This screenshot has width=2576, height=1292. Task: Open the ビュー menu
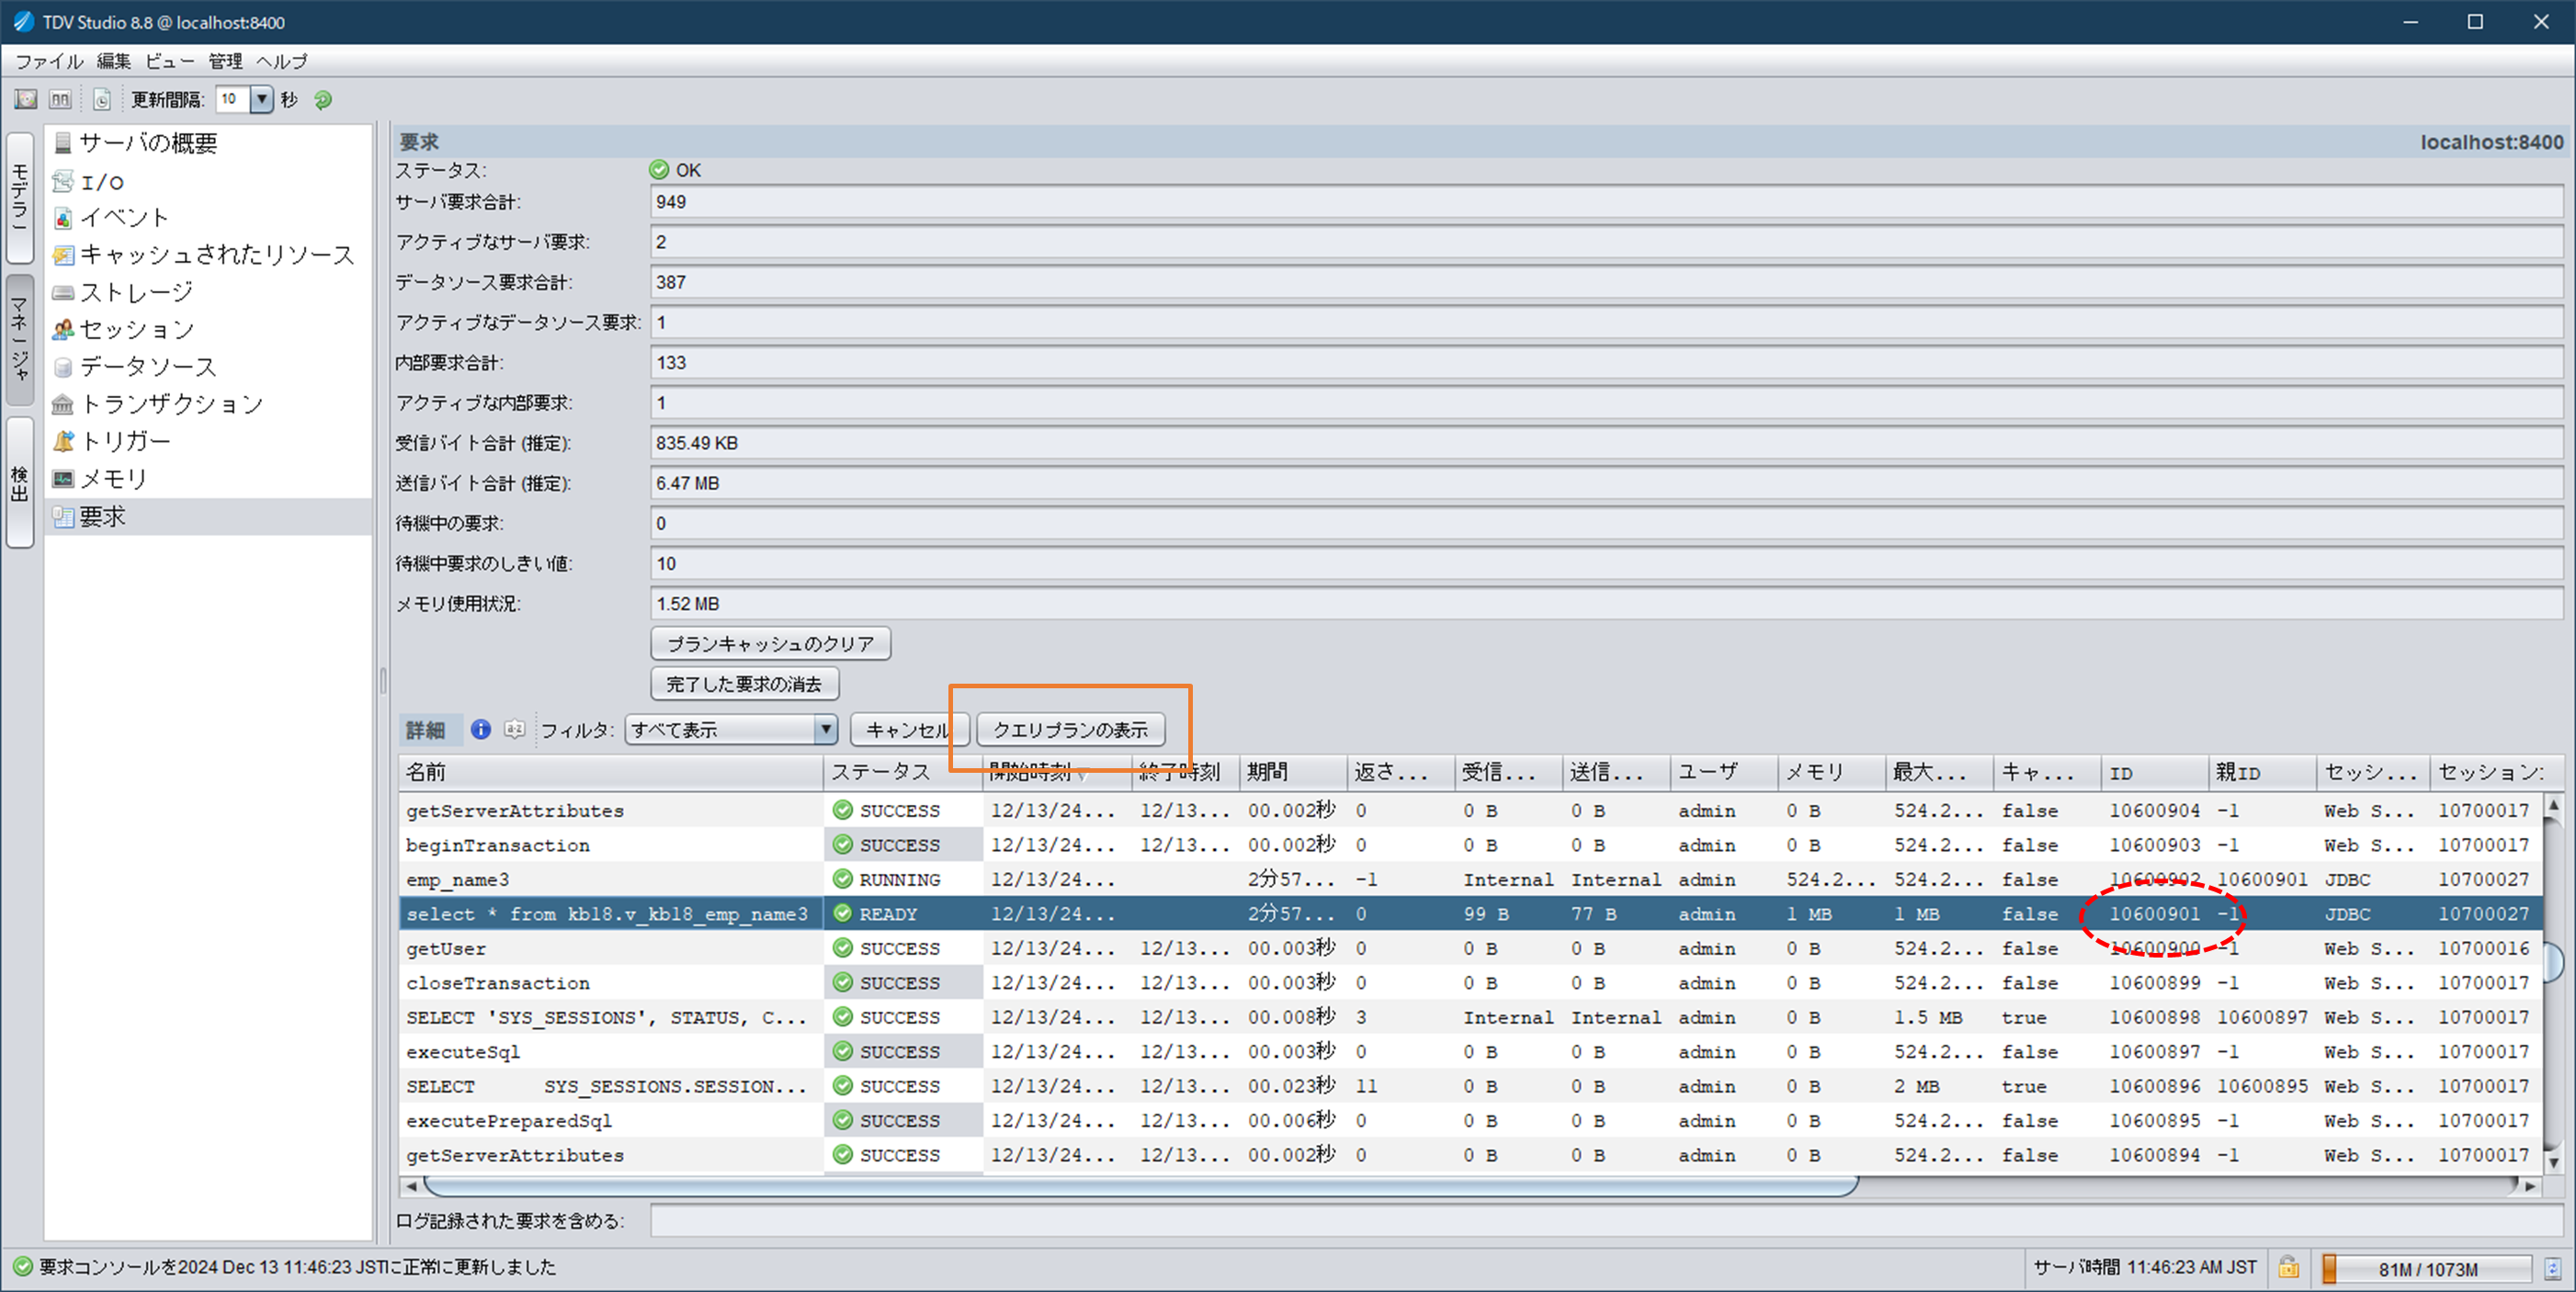coord(169,61)
